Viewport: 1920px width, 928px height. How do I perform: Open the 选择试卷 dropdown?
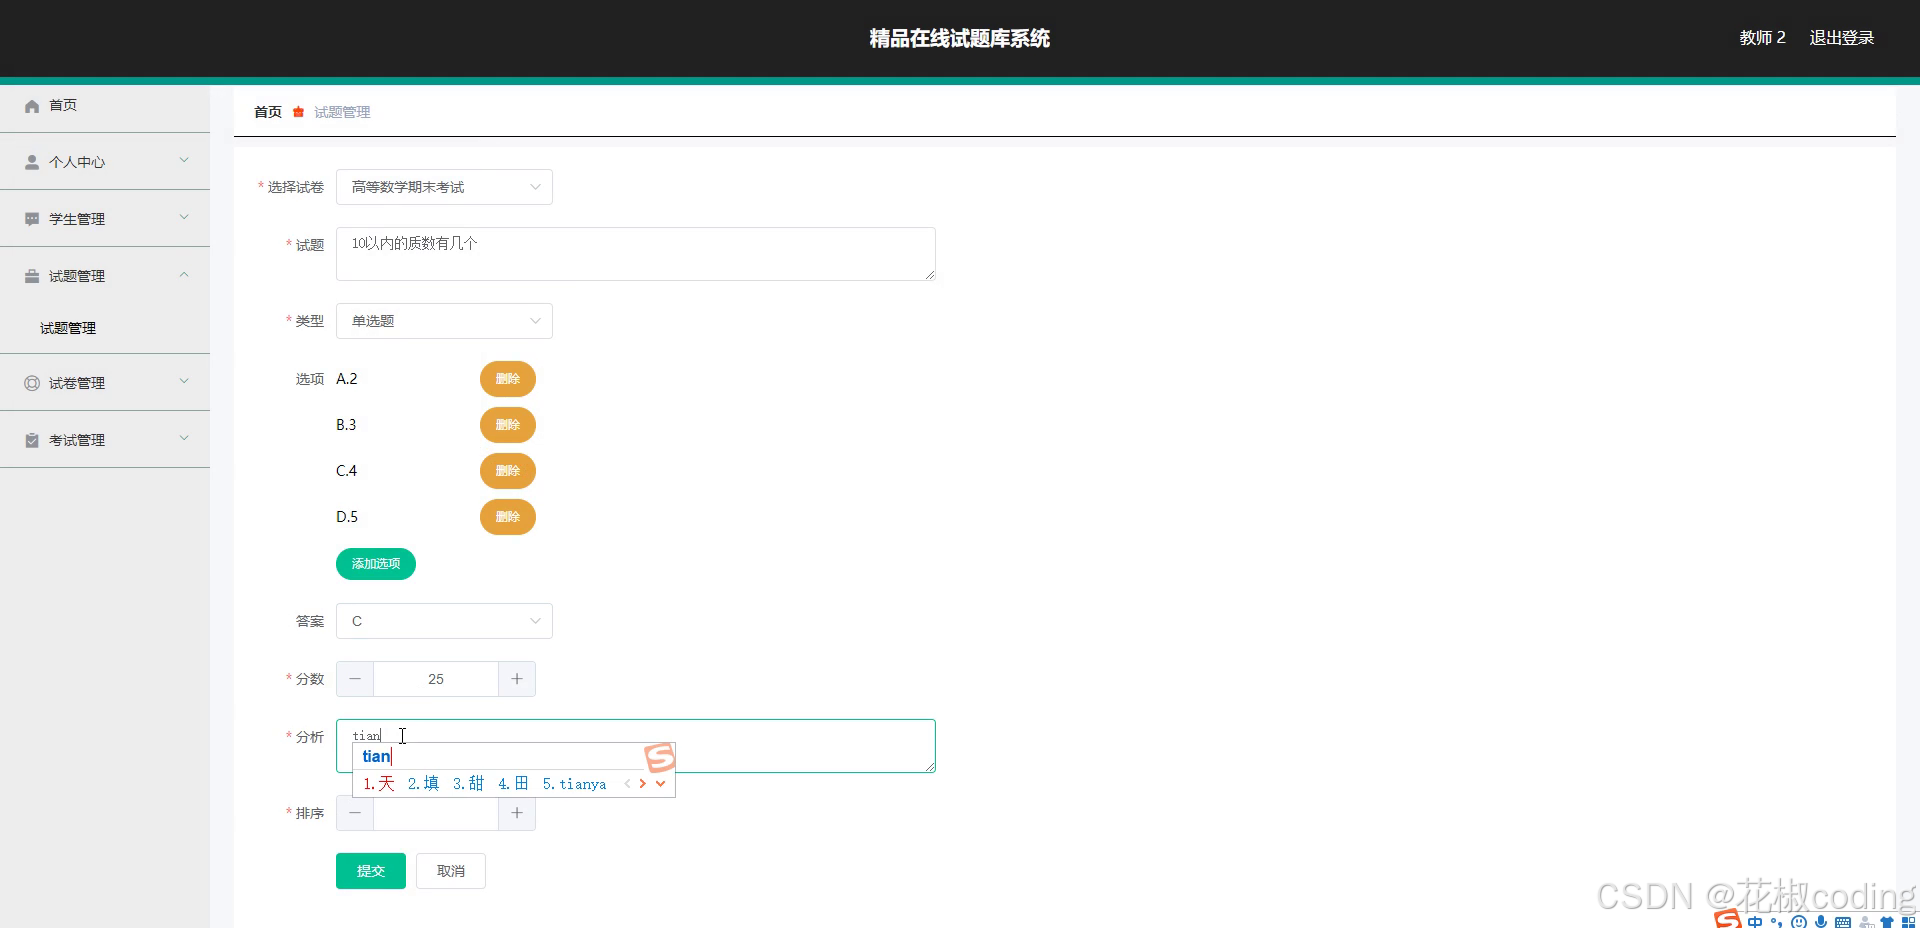[x=444, y=187]
